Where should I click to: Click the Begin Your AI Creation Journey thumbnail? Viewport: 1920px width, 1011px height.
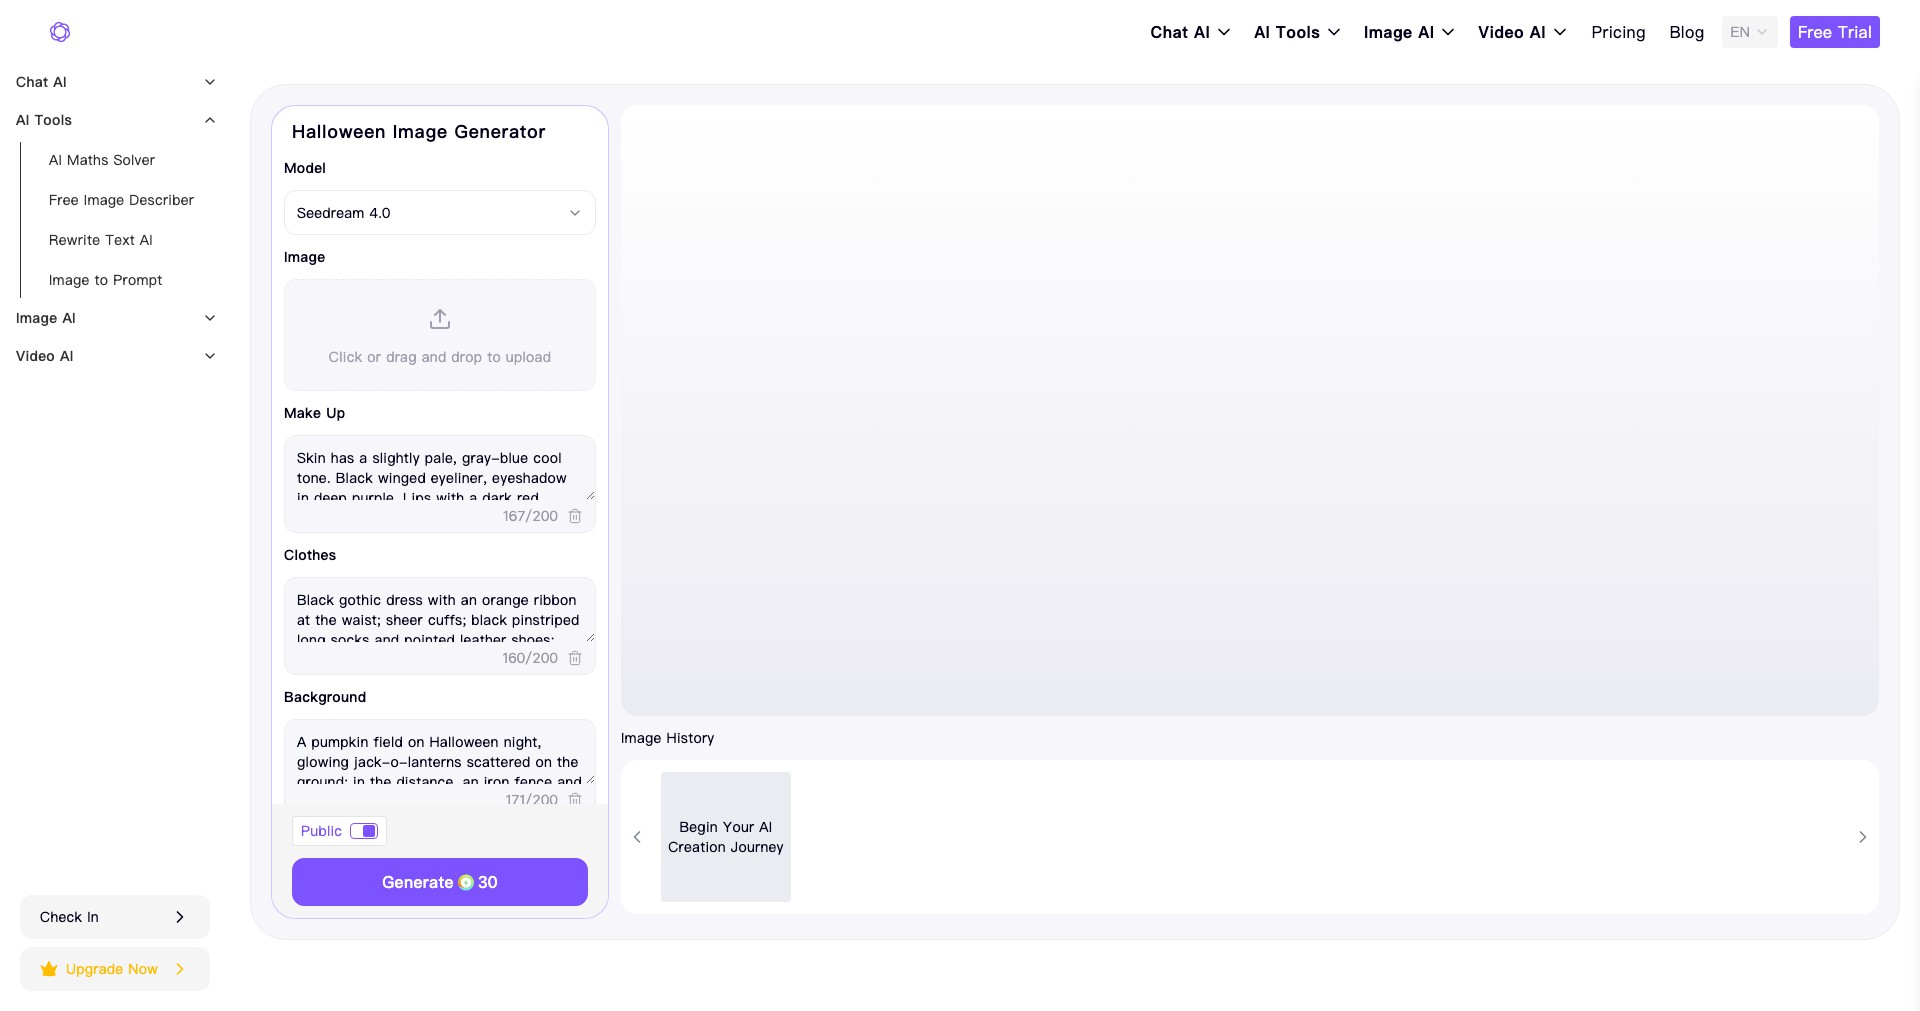pos(726,837)
